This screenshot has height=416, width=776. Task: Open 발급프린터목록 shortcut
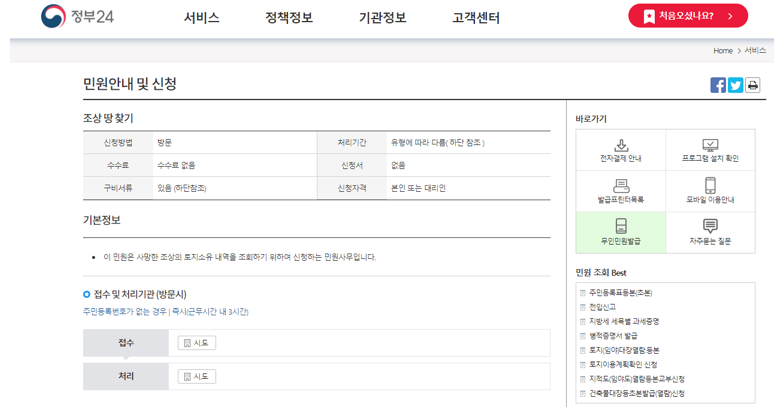(x=621, y=191)
